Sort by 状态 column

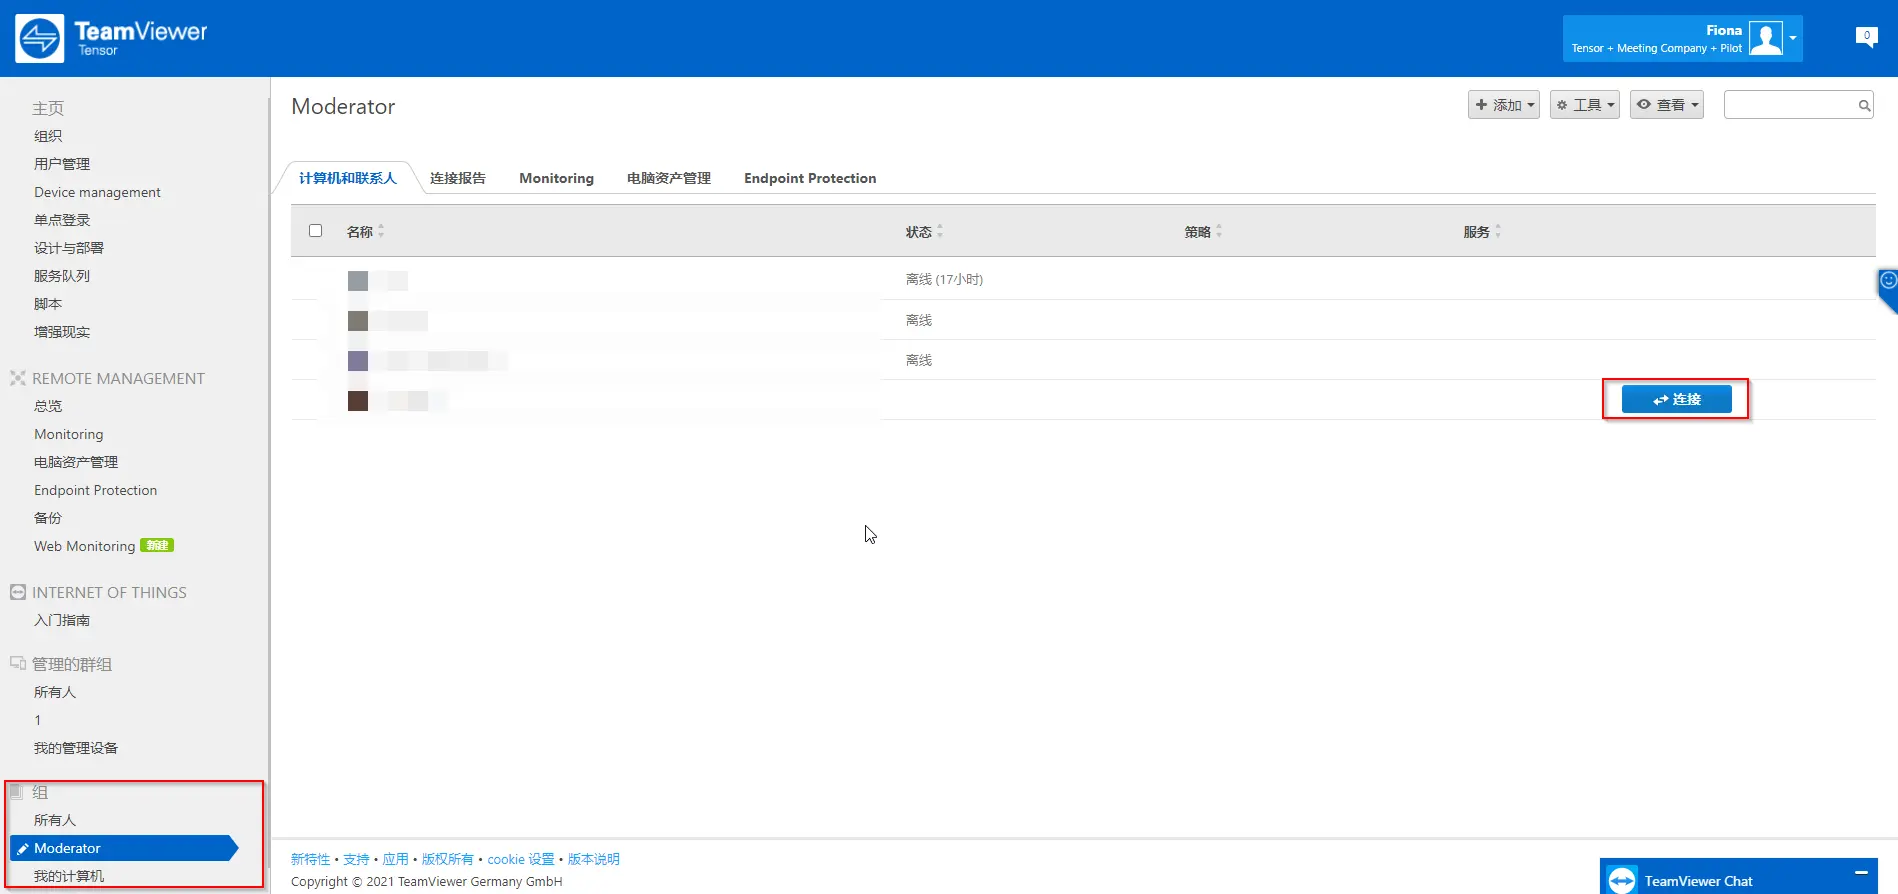point(924,232)
